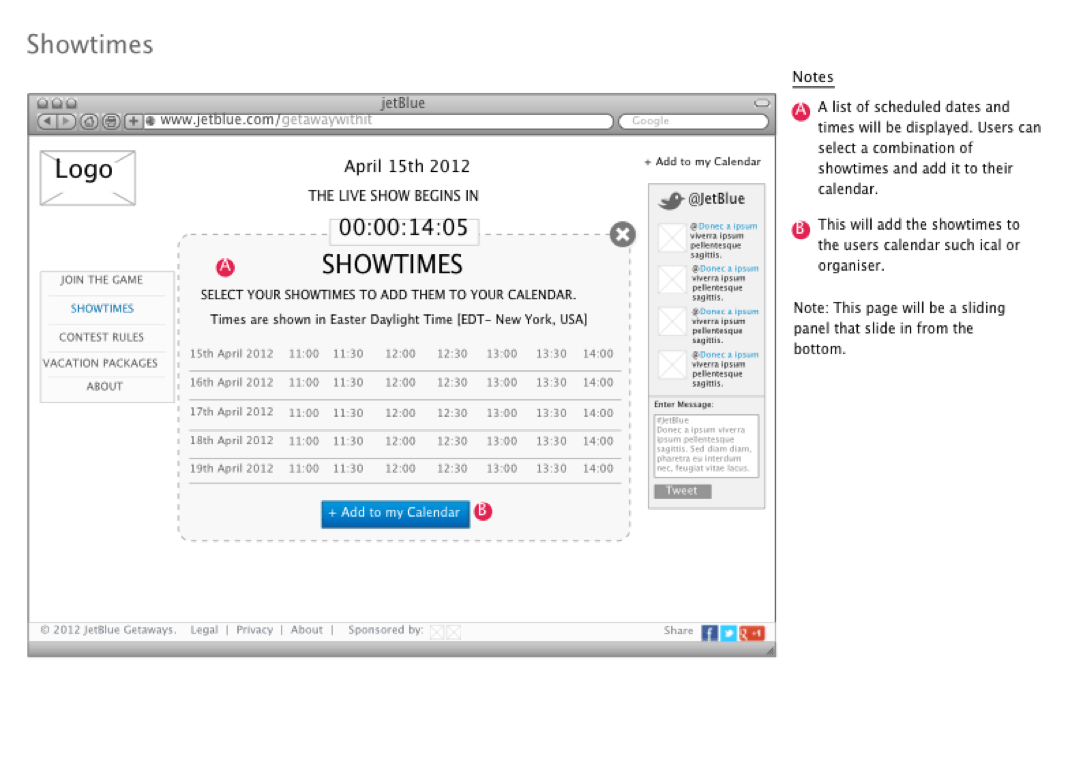This screenshot has width=1068, height=764.
Task: Select 11:30 showtime on 19th April 2012
Action: point(348,468)
